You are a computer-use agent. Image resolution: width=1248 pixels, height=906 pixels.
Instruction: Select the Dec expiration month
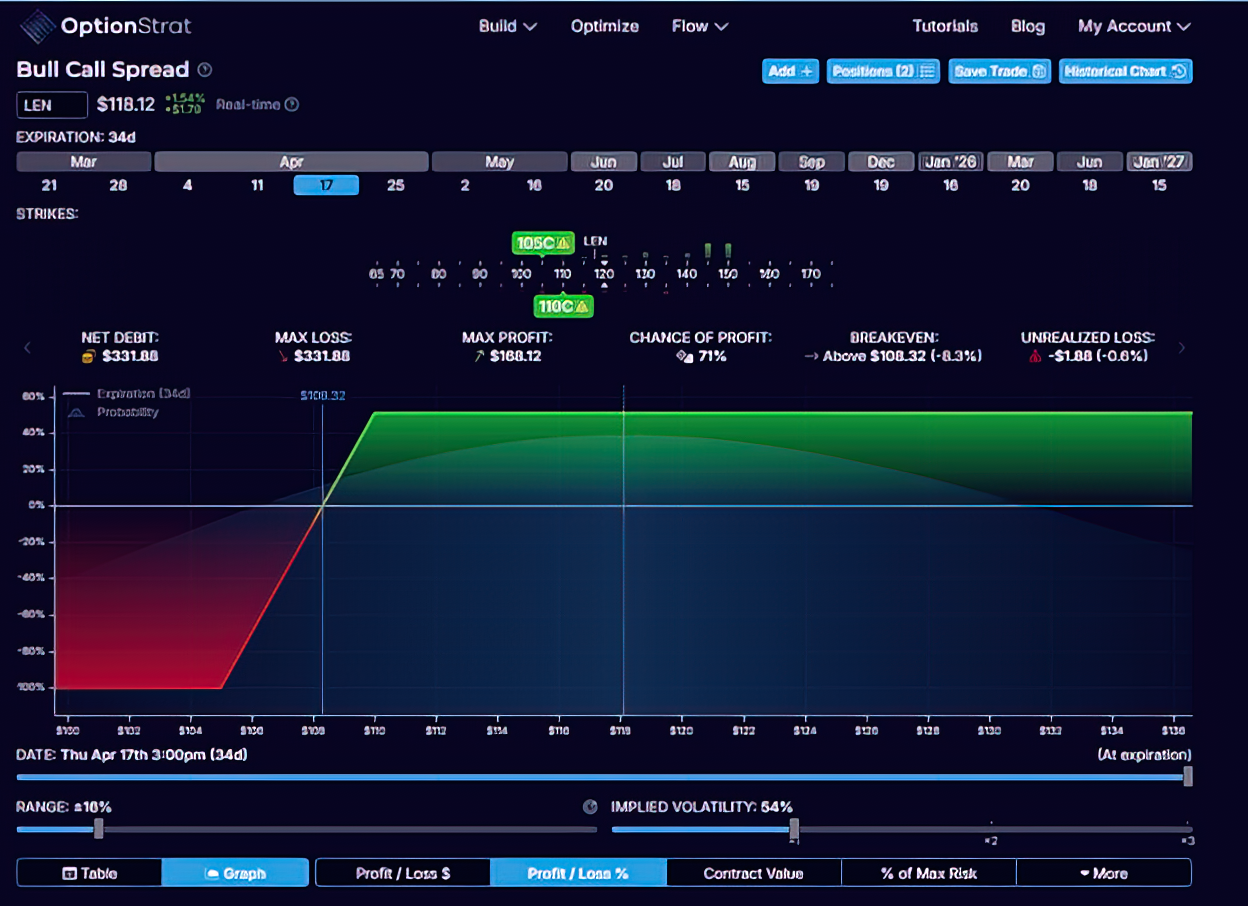[881, 161]
